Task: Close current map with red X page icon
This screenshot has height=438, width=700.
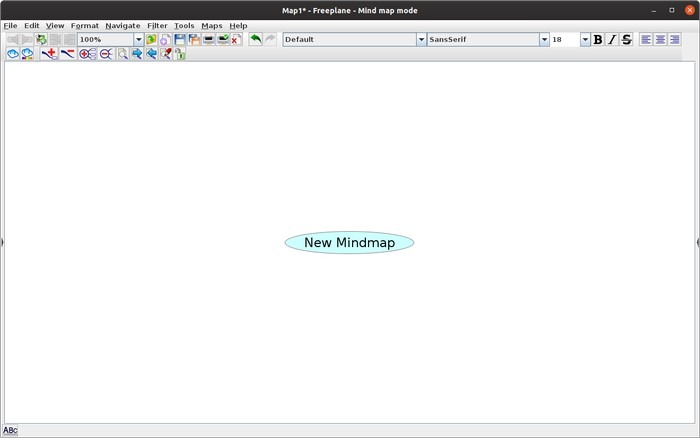Action: pyautogui.click(x=236, y=39)
